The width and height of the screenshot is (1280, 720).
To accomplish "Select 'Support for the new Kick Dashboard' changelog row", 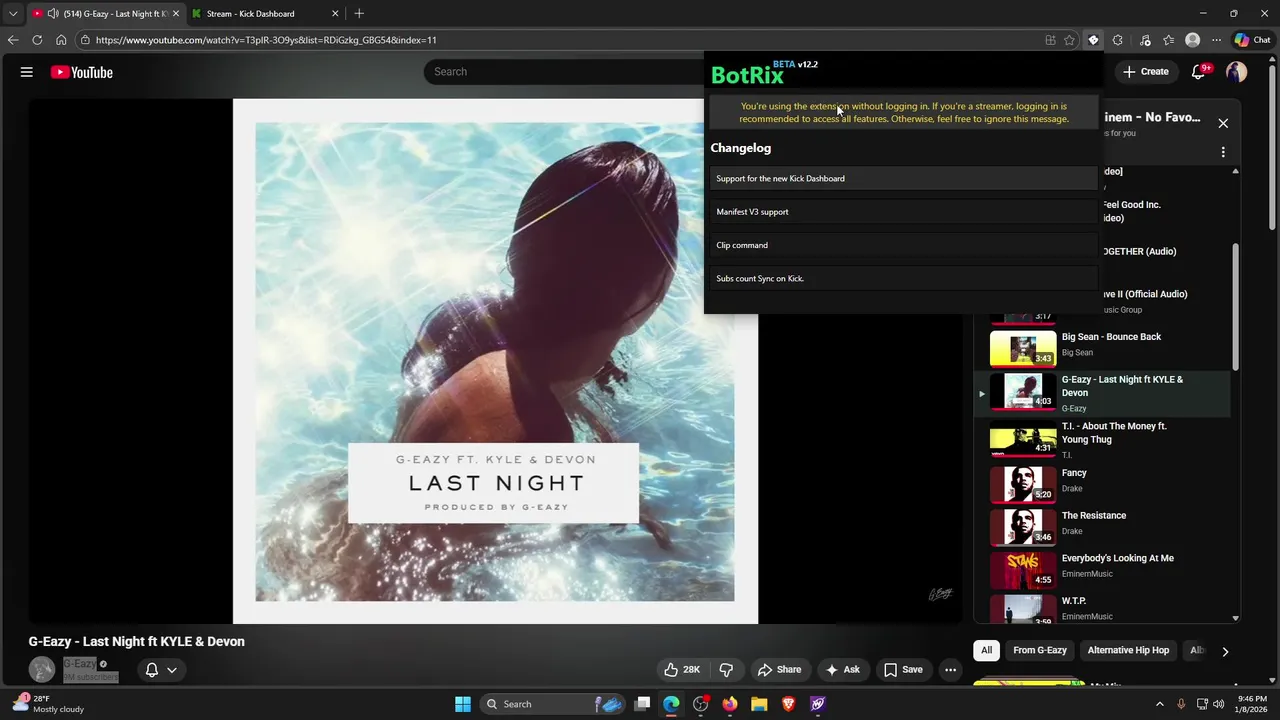I will pos(904,178).
